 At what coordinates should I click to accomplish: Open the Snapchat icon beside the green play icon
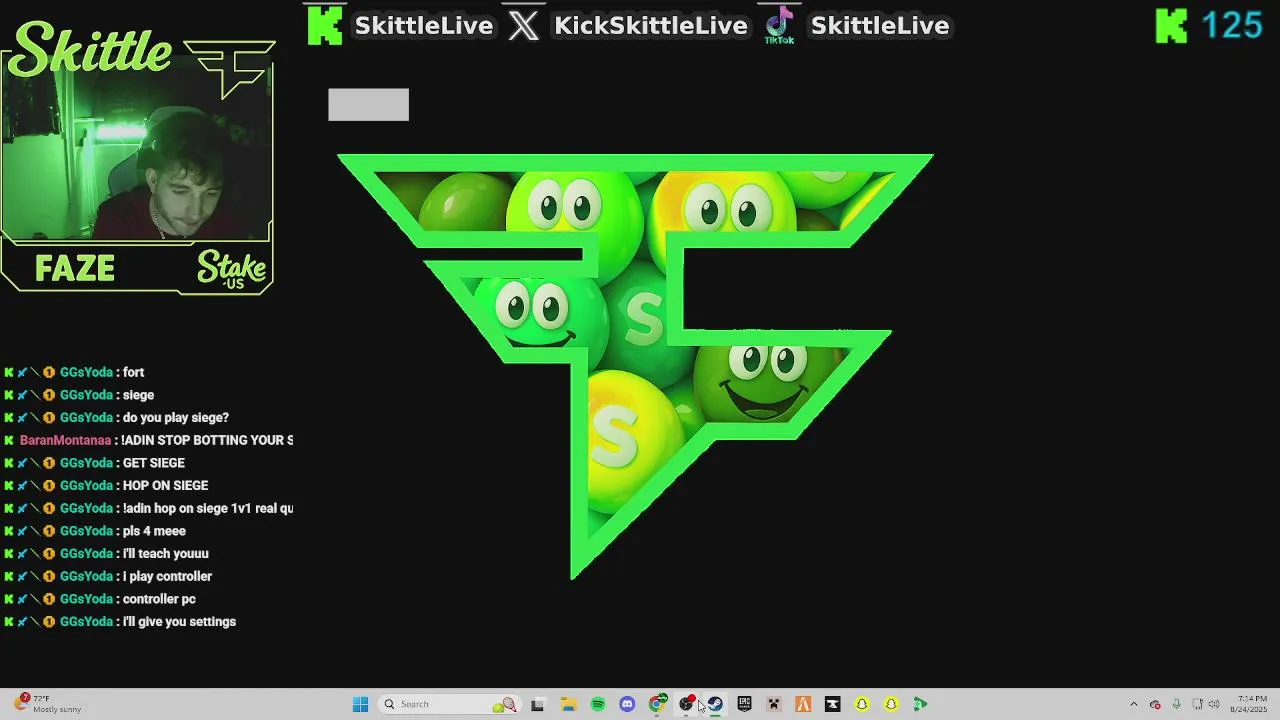pyautogui.click(x=891, y=704)
